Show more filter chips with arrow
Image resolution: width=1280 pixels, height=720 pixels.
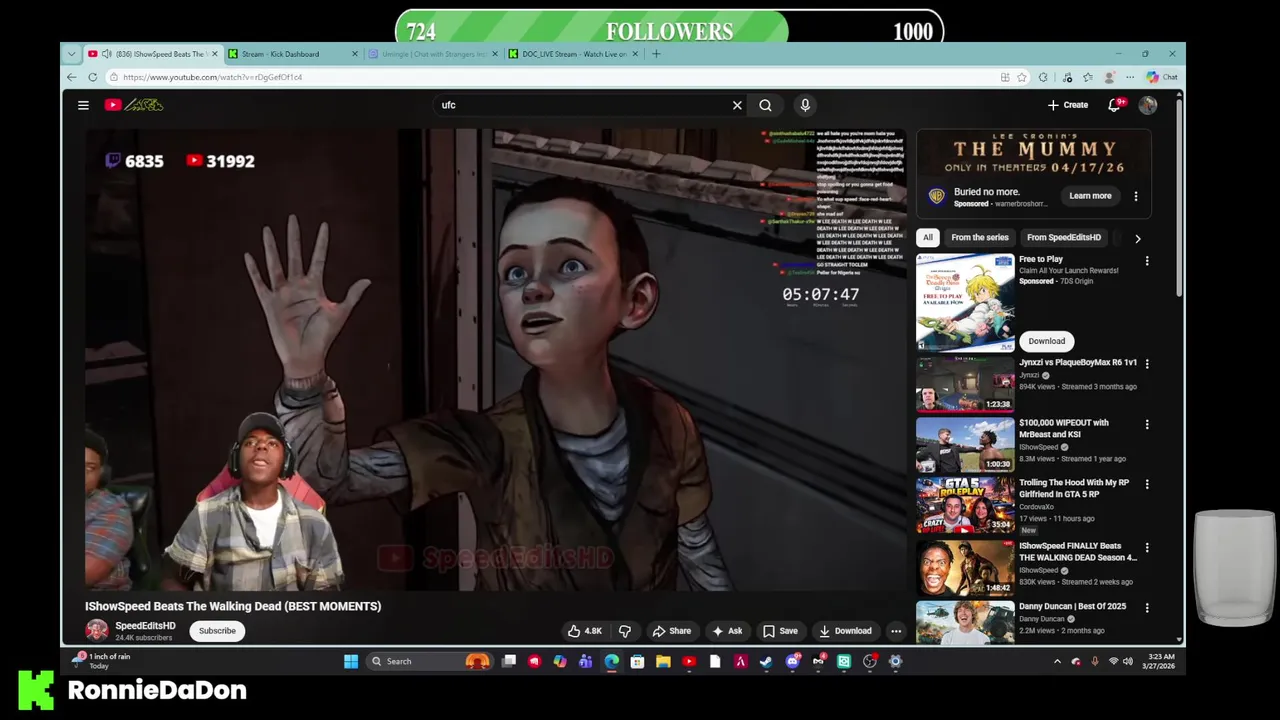click(1137, 238)
